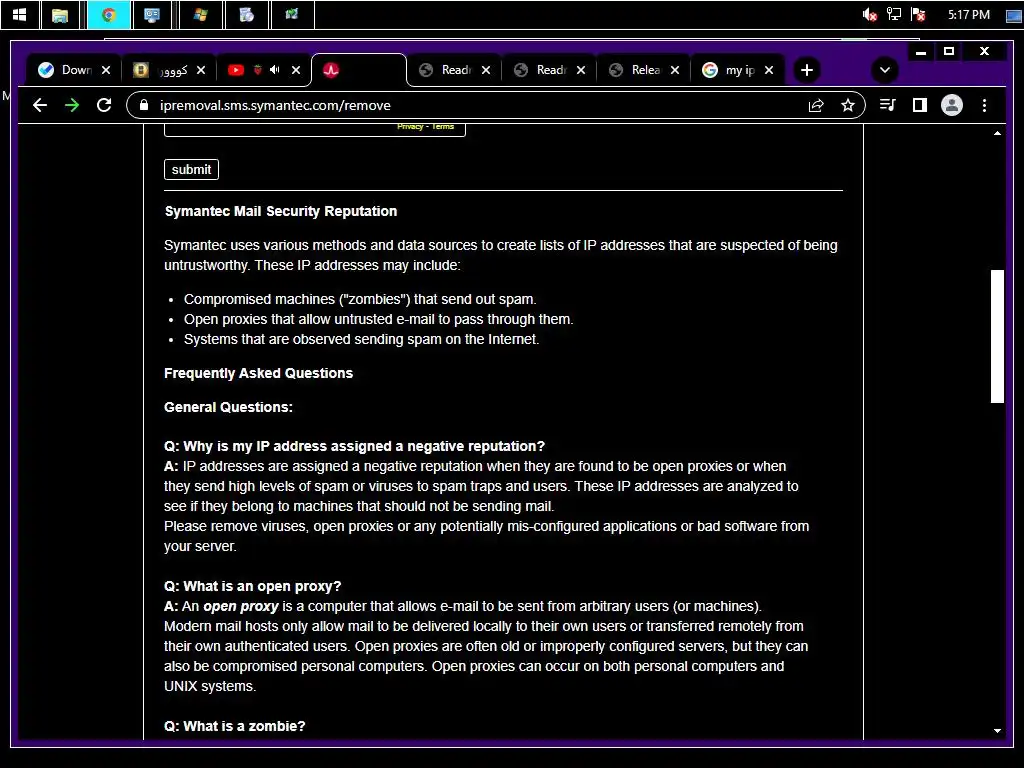
Task: Click the clock showing 5:17 PM
Action: click(x=968, y=14)
